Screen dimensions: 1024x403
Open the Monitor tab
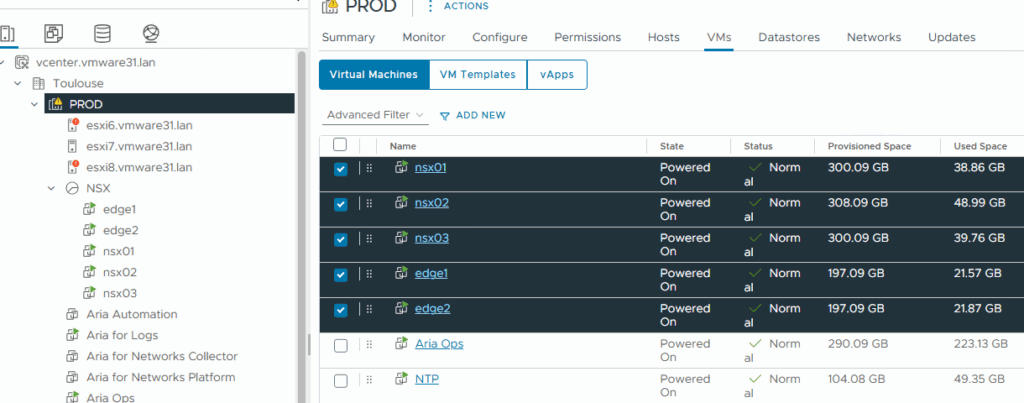(424, 37)
